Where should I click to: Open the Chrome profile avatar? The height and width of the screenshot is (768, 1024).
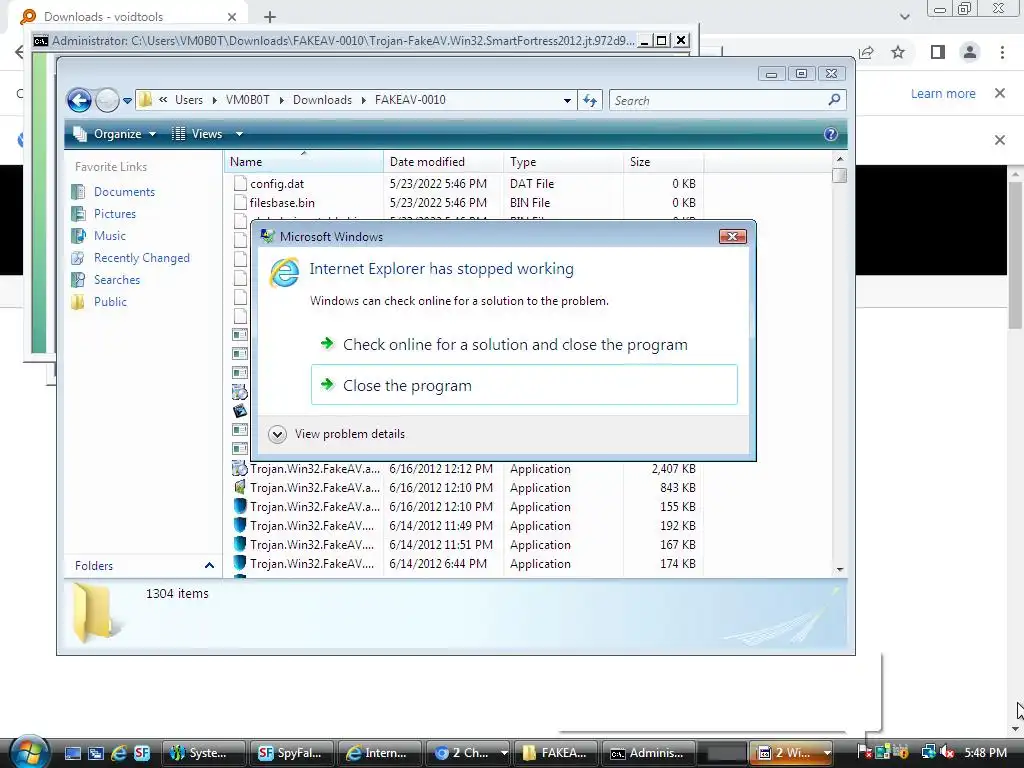coord(970,52)
